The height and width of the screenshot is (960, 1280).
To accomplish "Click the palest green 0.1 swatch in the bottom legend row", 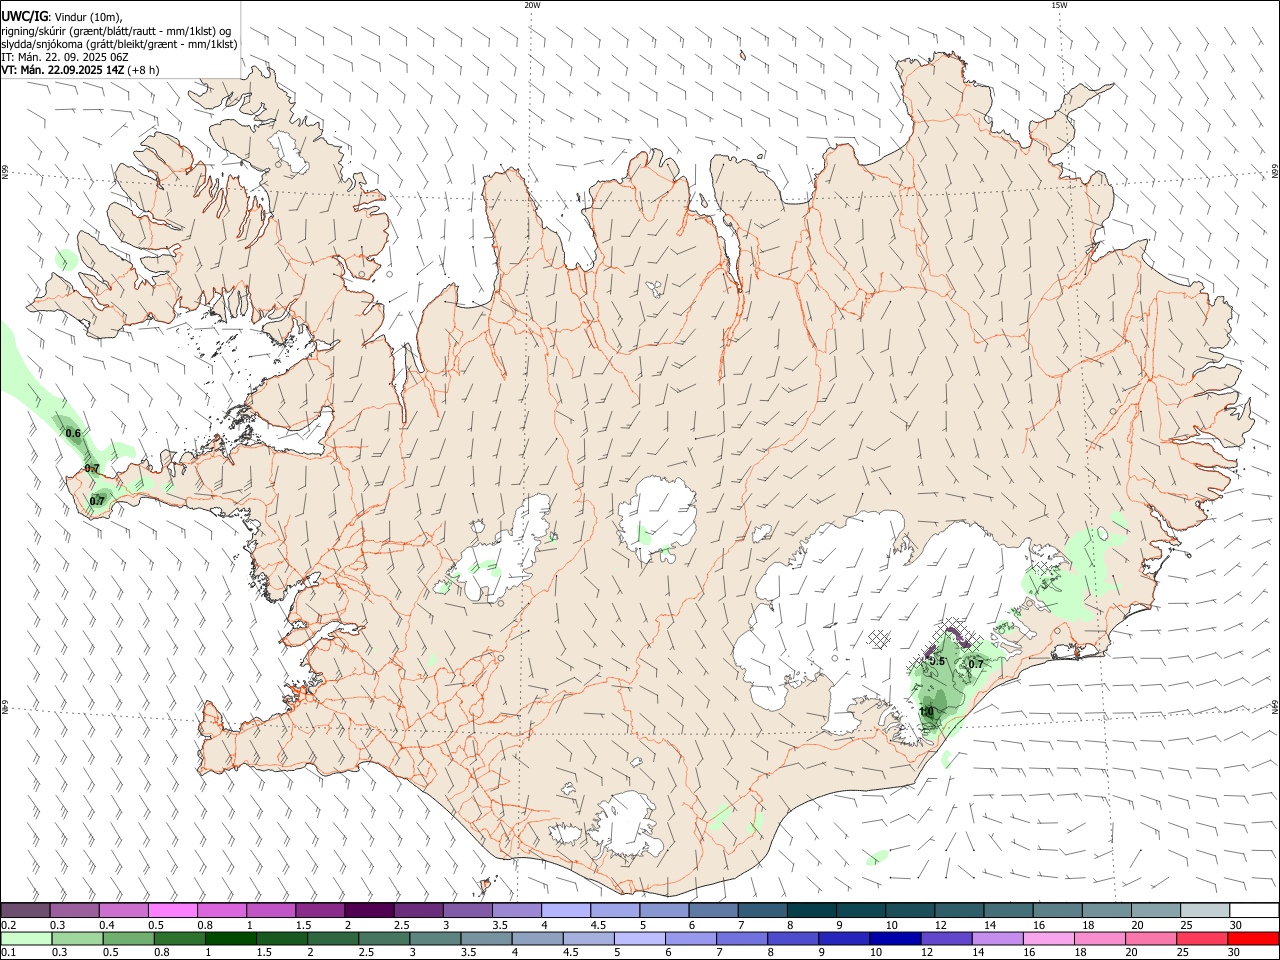I will click(x=26, y=938).
